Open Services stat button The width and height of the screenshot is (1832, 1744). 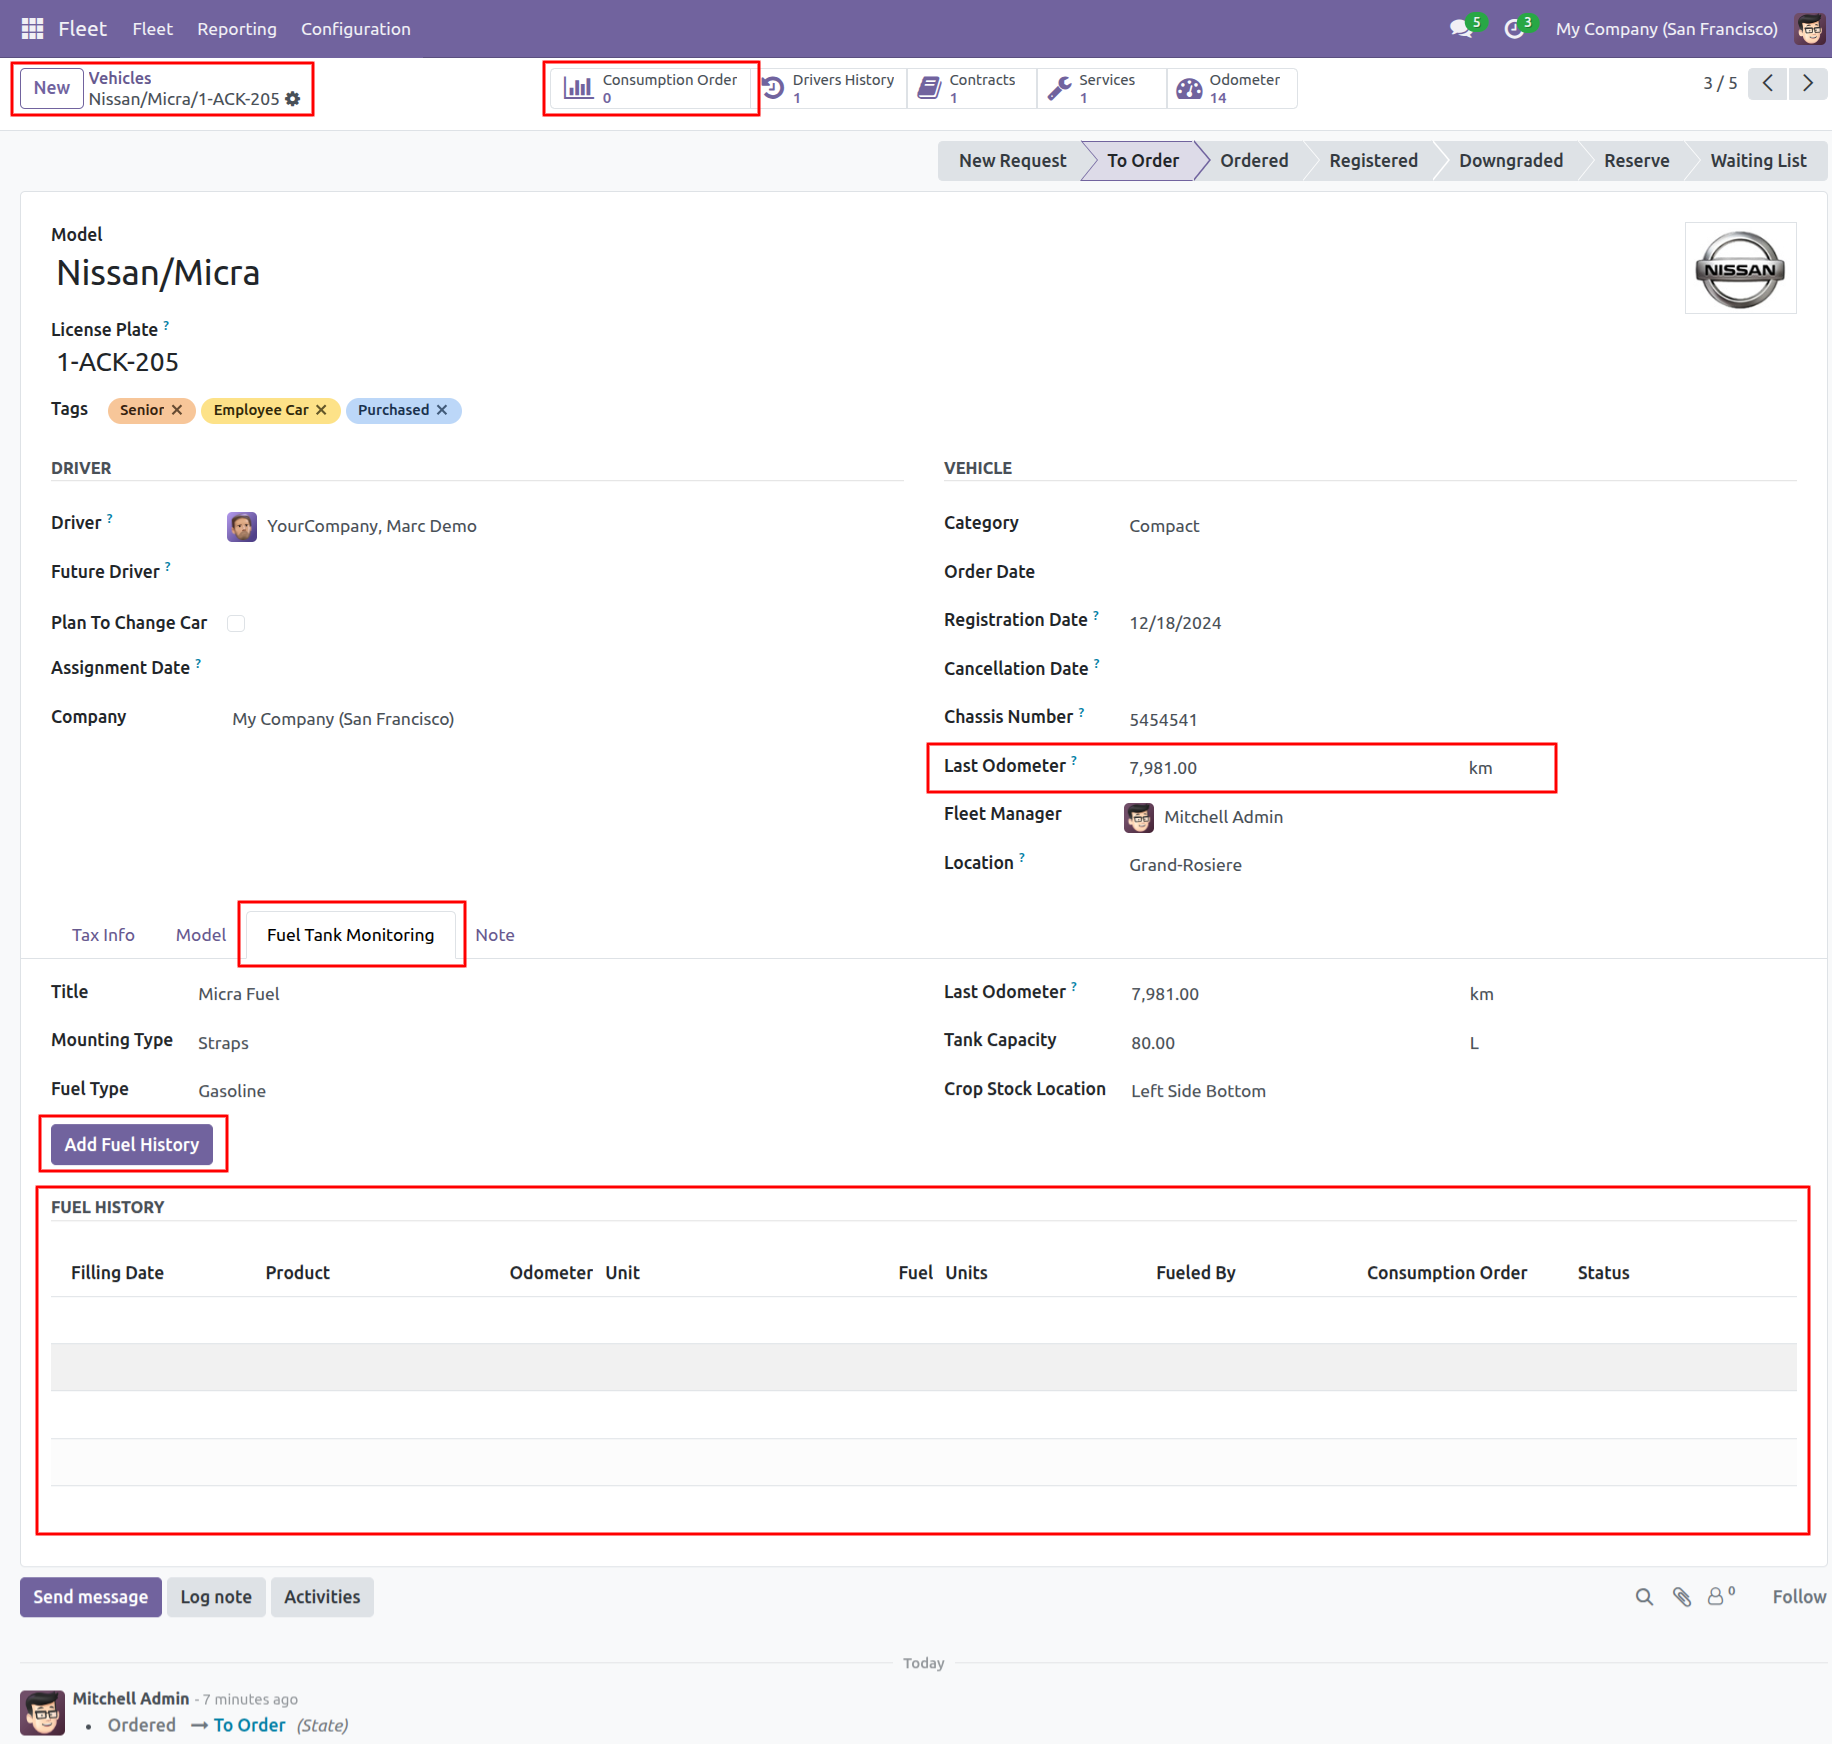click(x=1102, y=88)
